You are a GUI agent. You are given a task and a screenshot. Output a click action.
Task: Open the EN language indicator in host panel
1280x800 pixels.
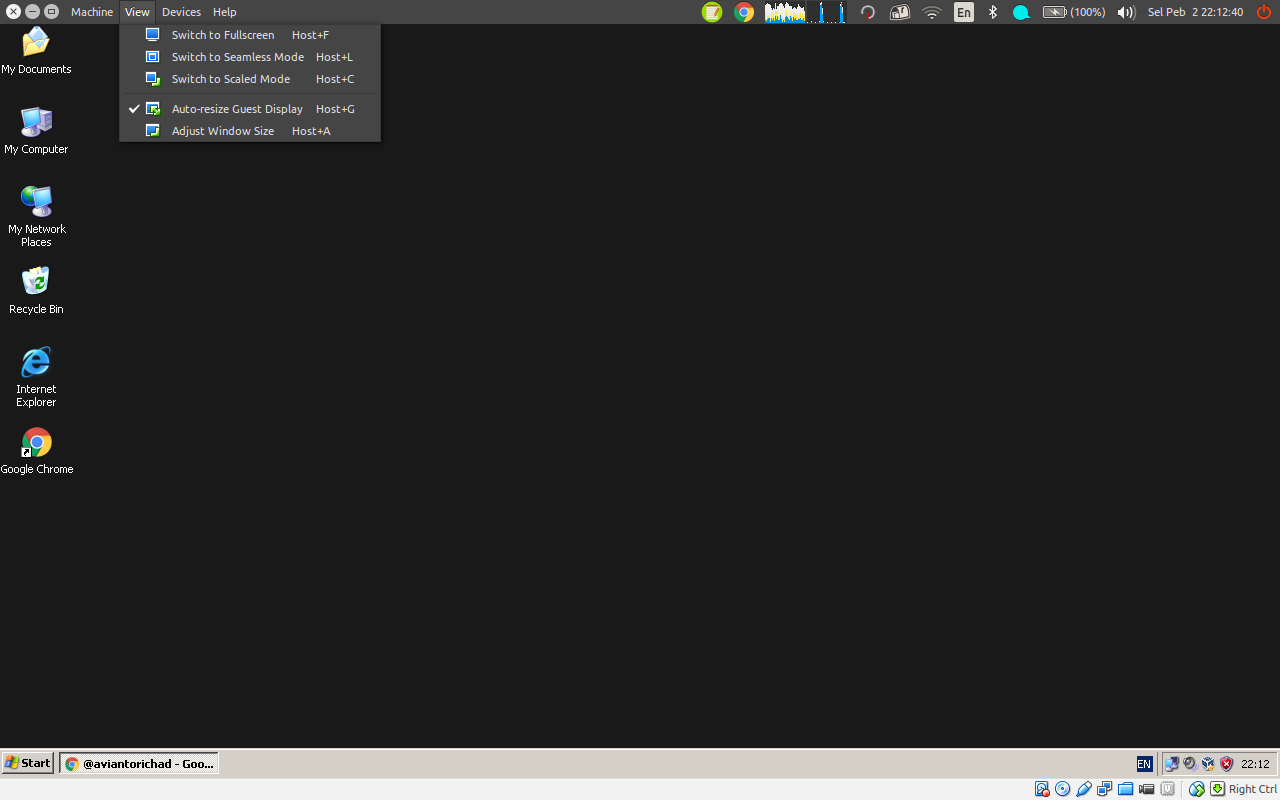point(963,12)
